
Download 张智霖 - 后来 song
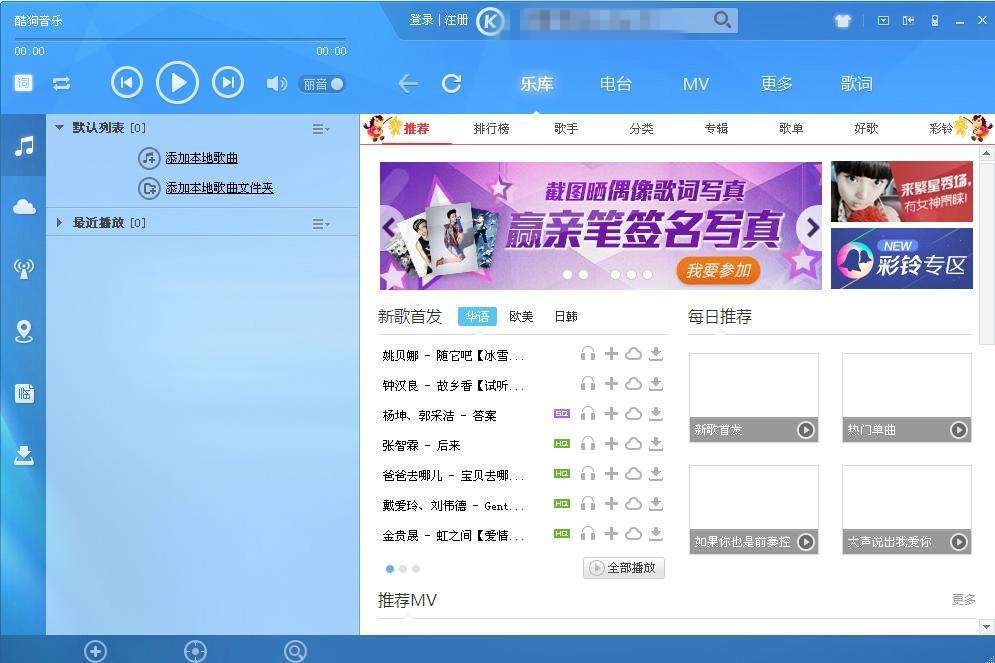[x=656, y=443]
